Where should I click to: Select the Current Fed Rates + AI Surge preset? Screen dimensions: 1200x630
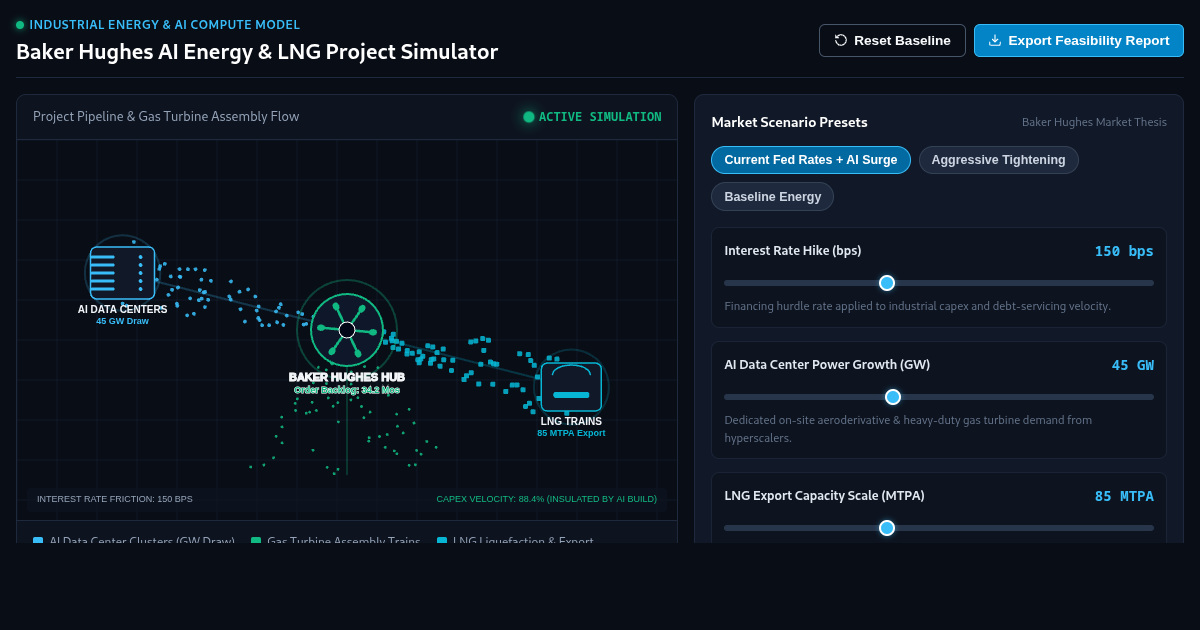pyautogui.click(x=811, y=160)
